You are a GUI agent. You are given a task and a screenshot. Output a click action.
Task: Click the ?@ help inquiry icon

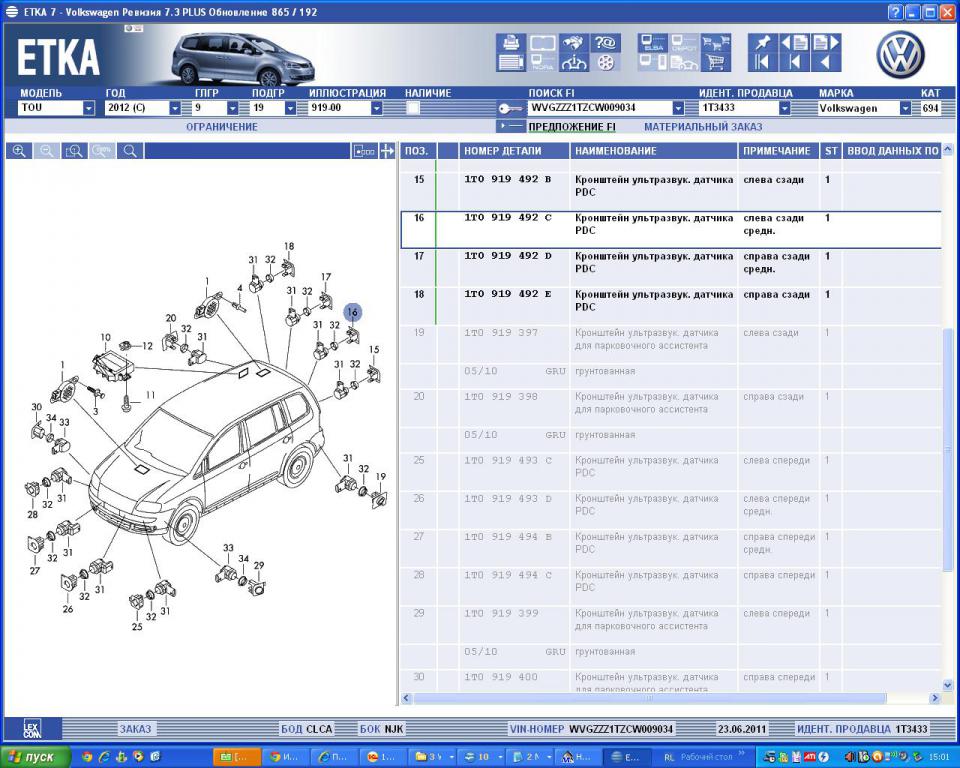tap(605, 43)
